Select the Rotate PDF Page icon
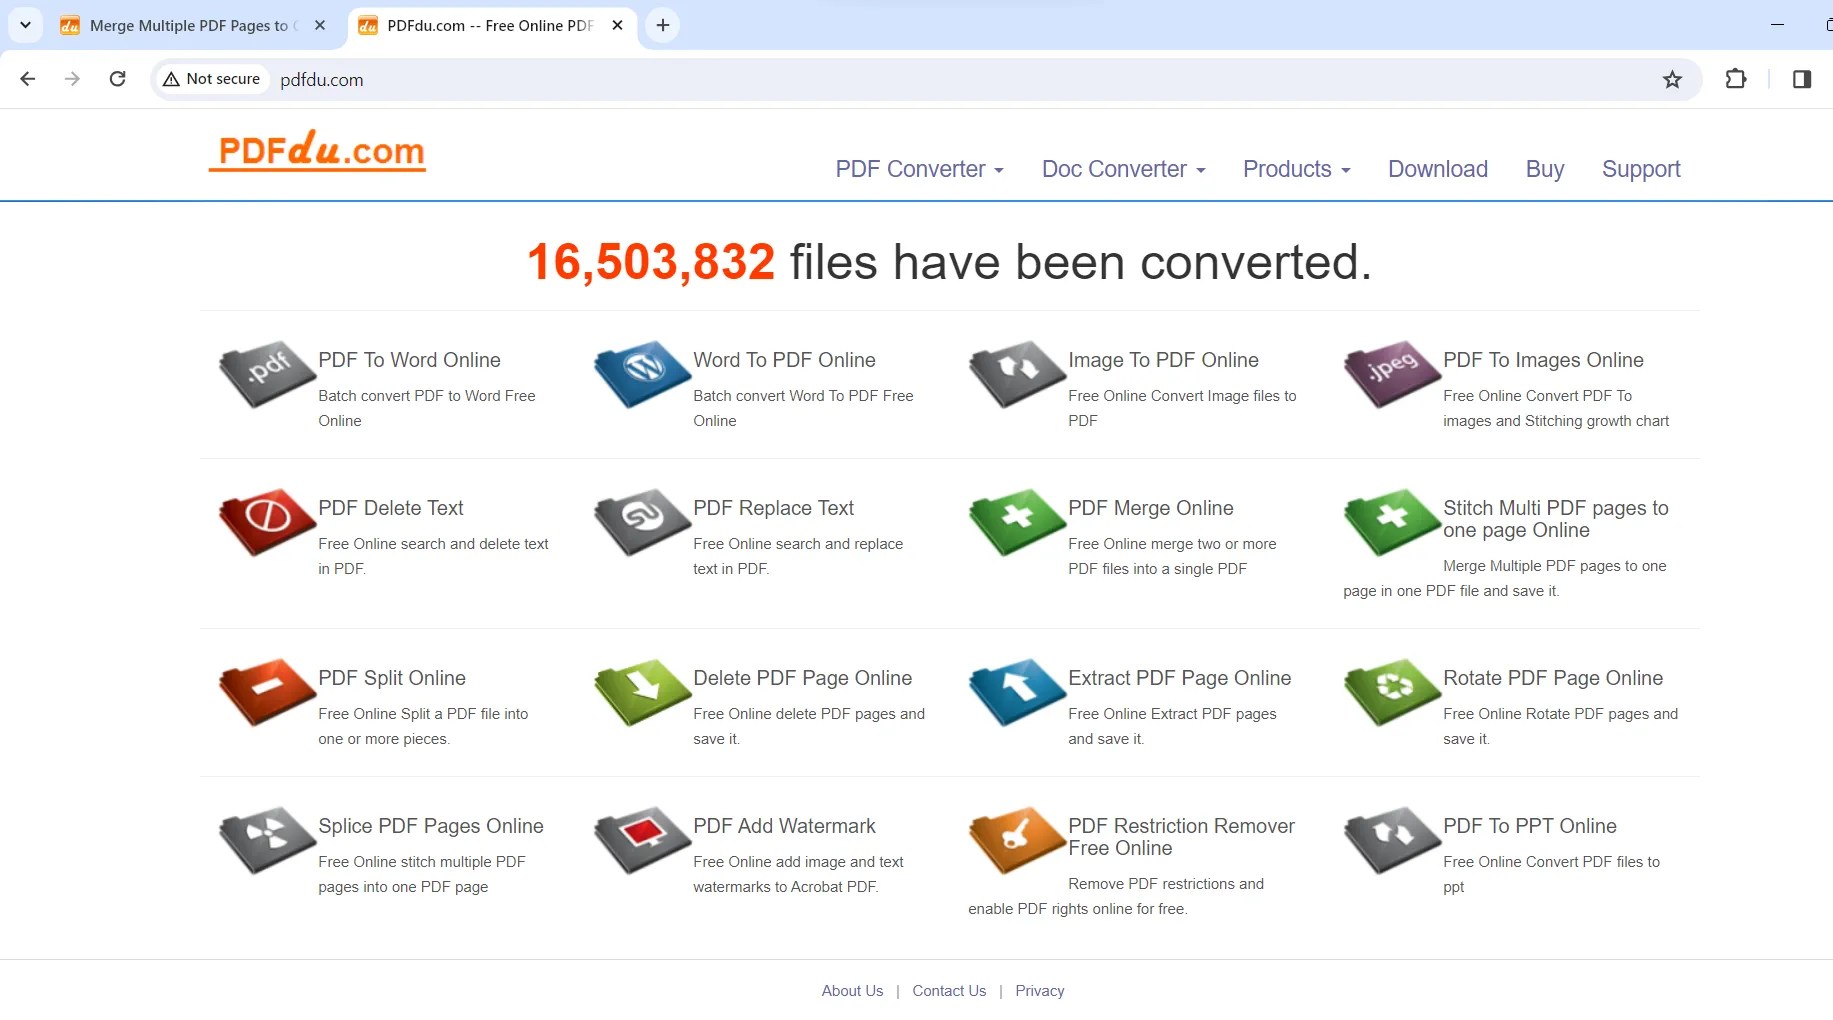 click(1390, 692)
